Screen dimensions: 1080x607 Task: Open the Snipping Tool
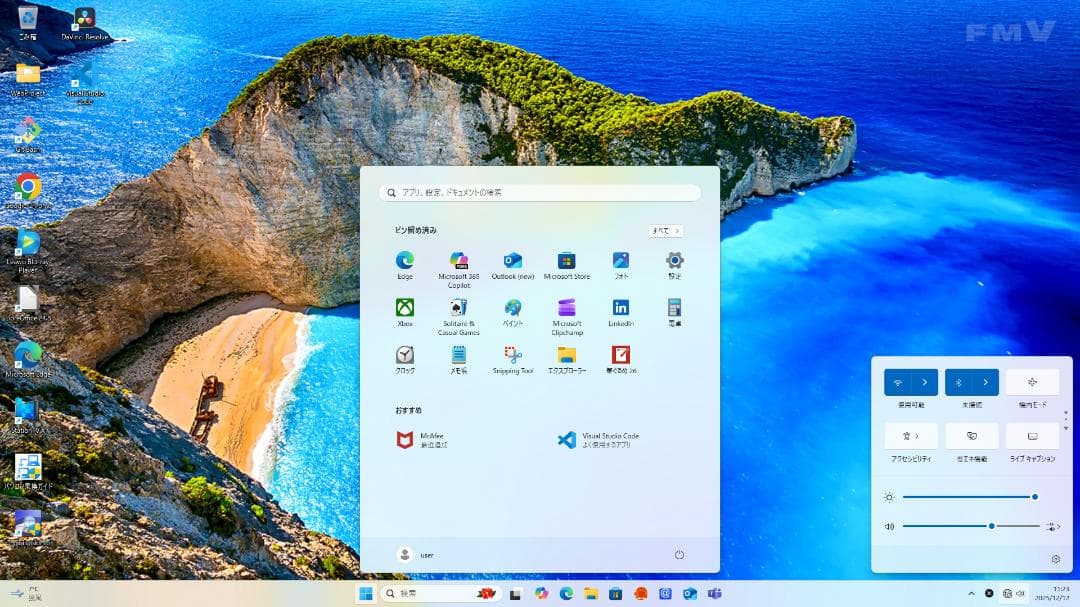[513, 359]
